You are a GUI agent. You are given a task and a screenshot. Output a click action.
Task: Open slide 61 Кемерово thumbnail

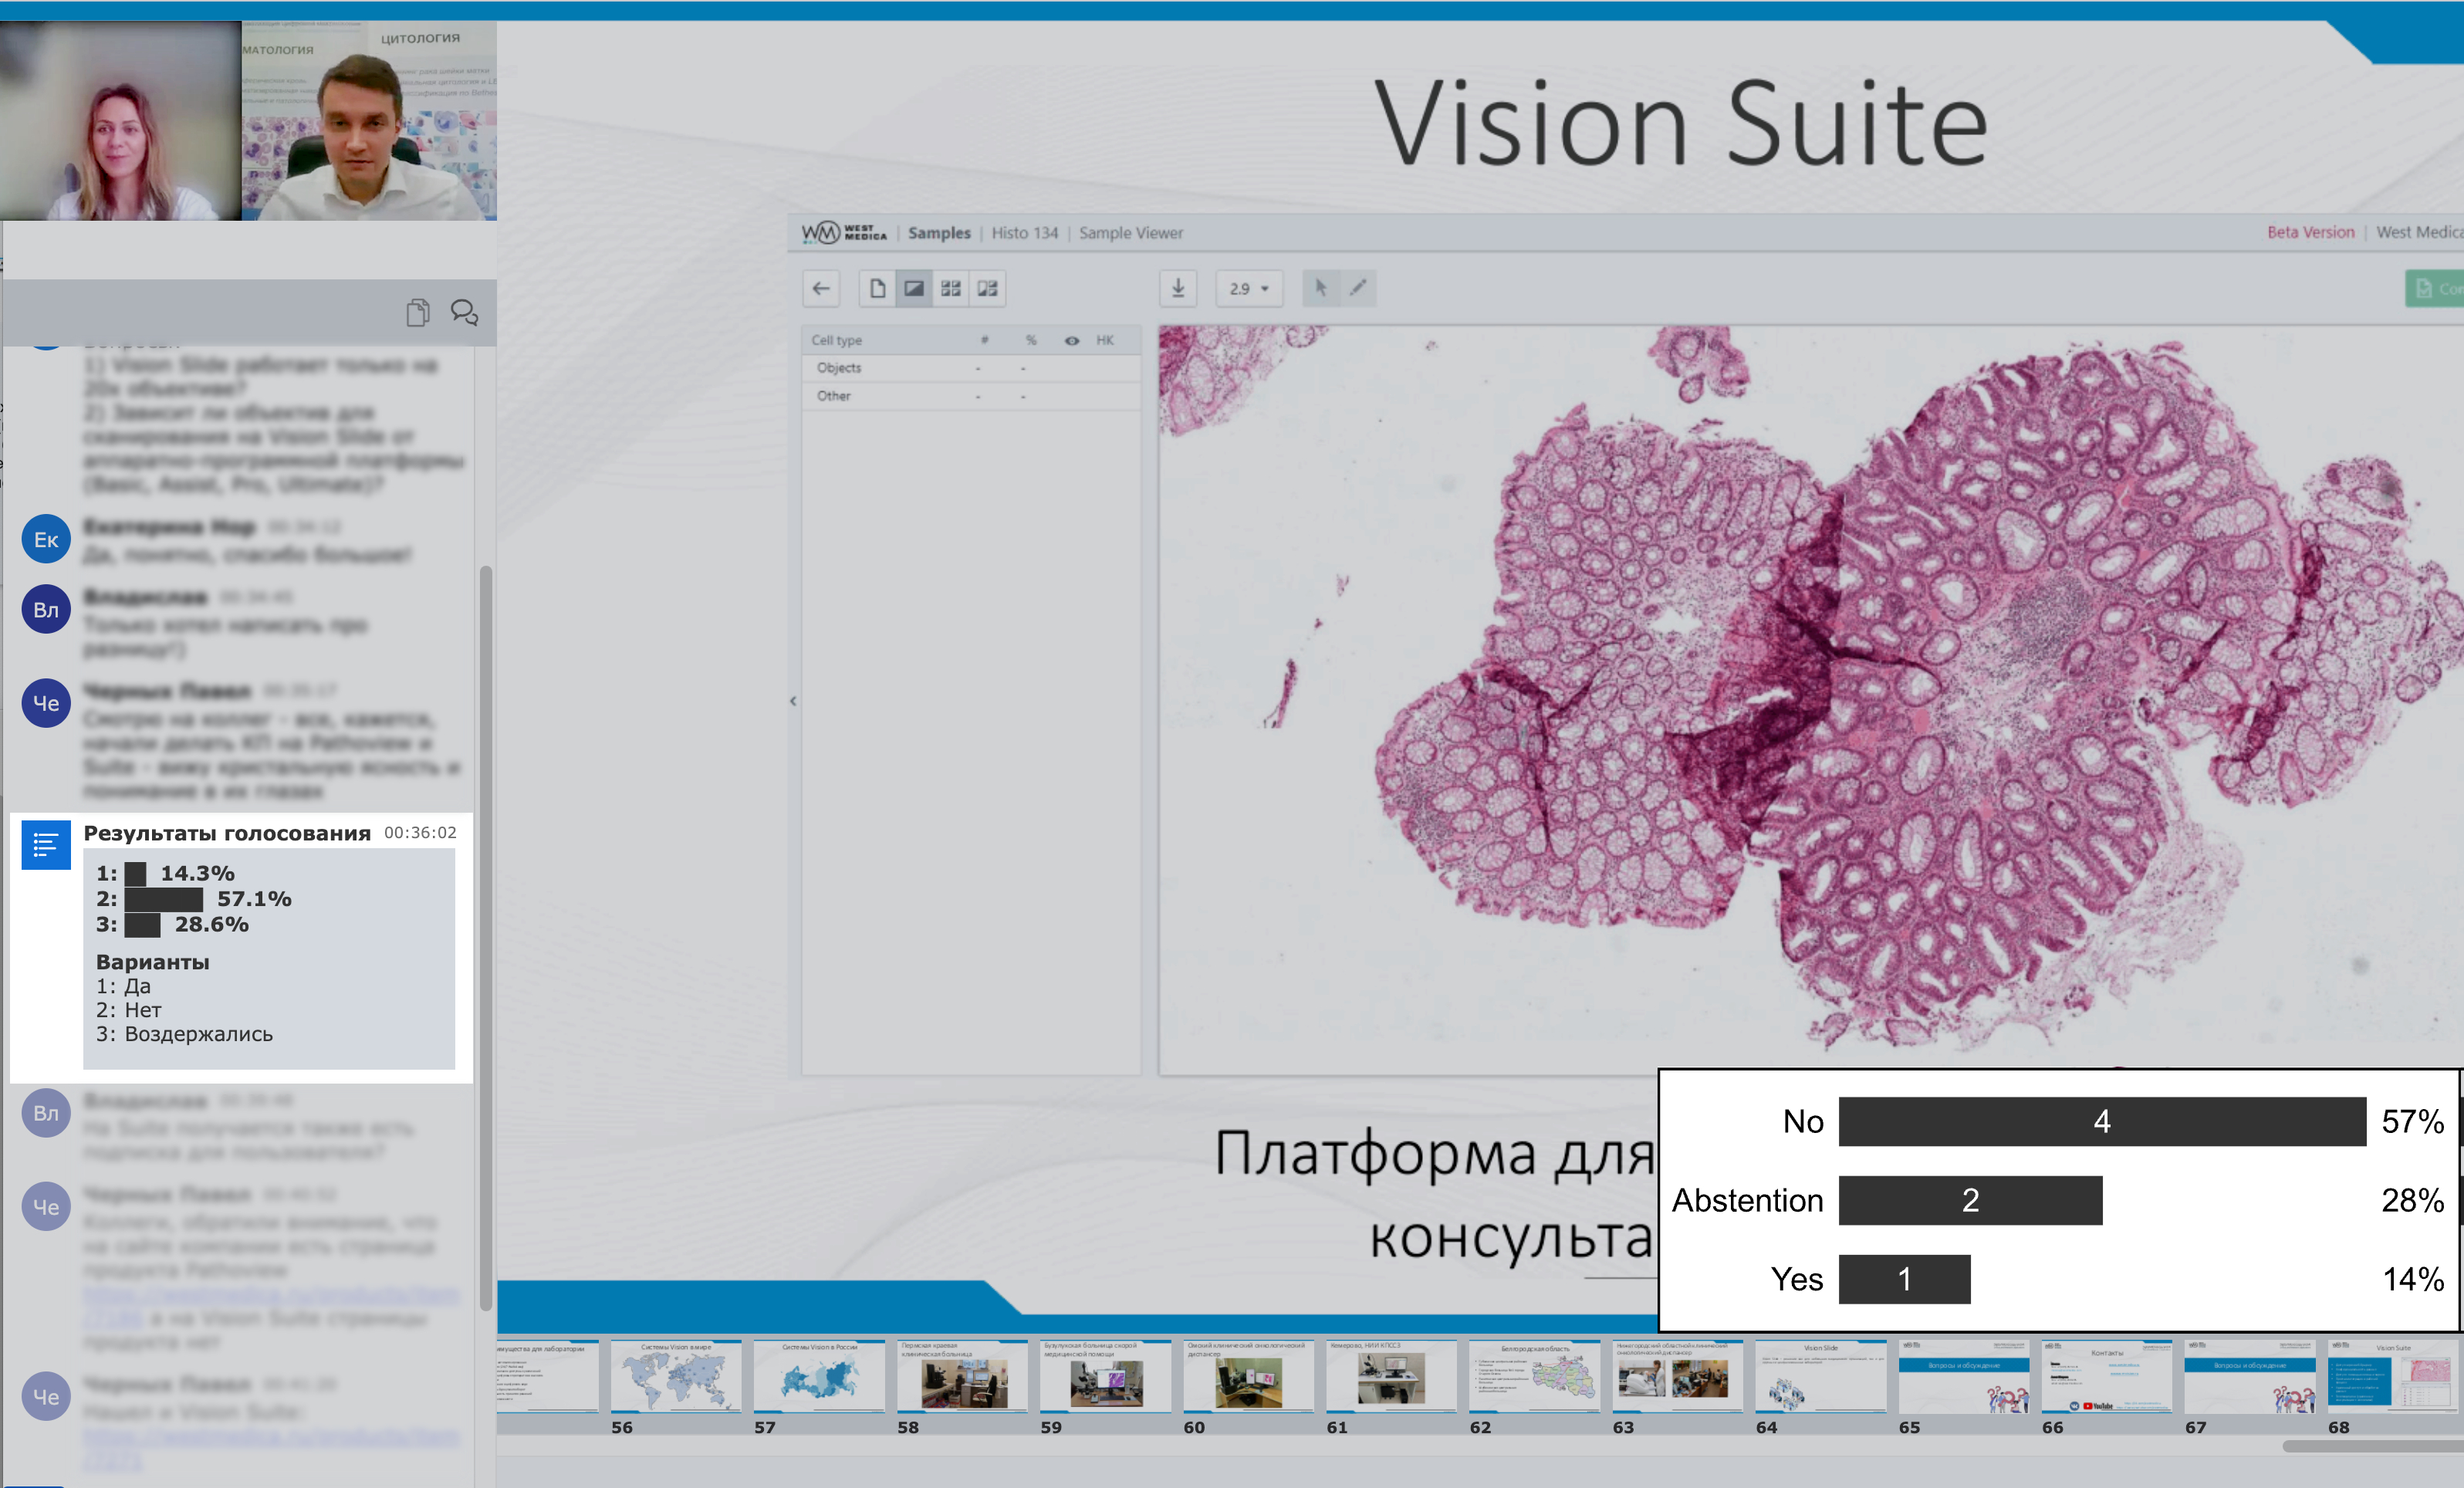pyautogui.click(x=1391, y=1377)
